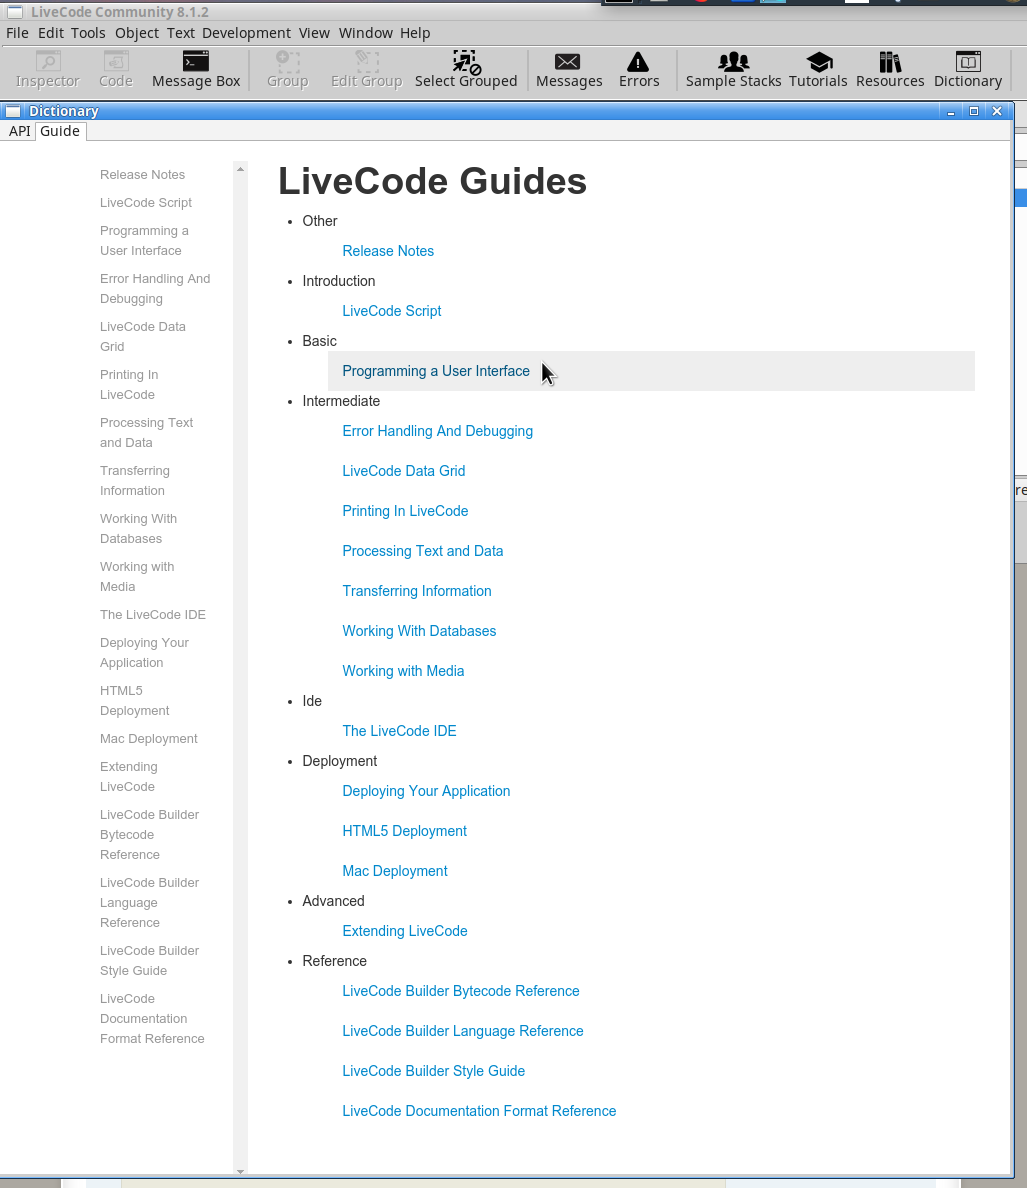The image size is (1027, 1188).
Task: Open the HTML5 Deployment link in main list
Action: point(404,831)
